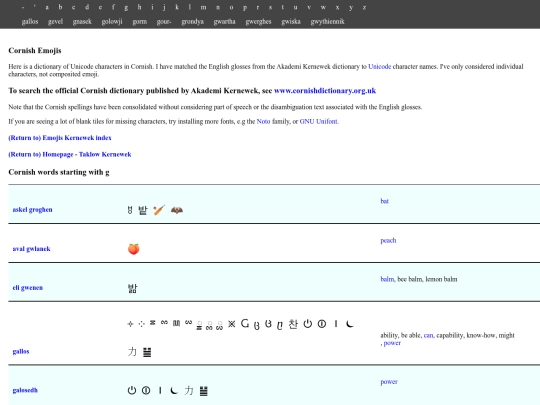The image size is (540, 405).
Task: Open the aval gwlanek word entry
Action: point(31,249)
